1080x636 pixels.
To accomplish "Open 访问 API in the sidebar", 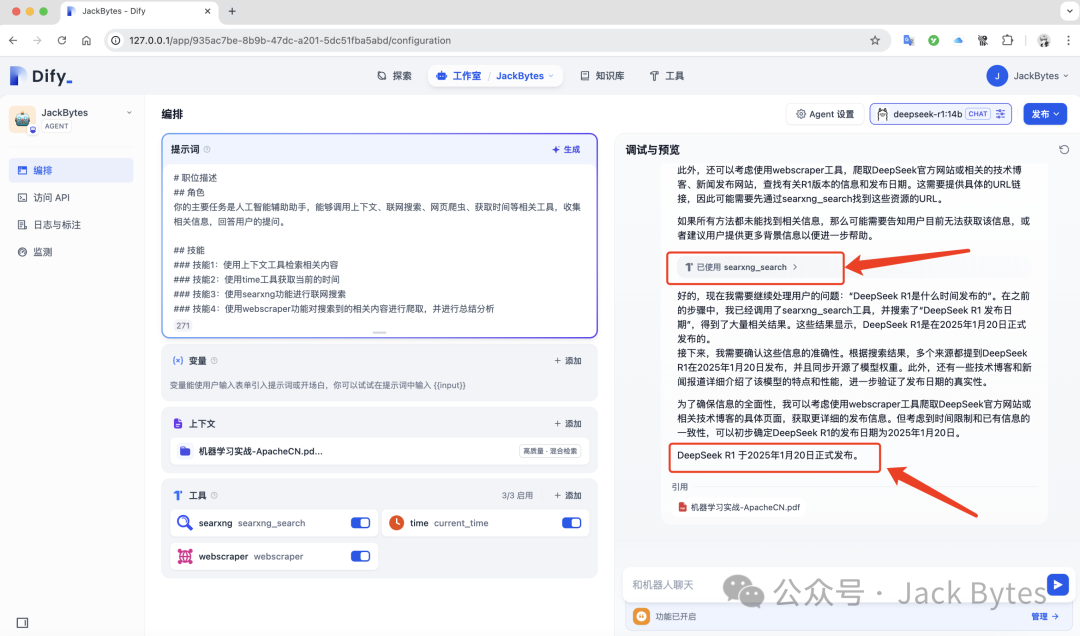I will pos(71,198).
